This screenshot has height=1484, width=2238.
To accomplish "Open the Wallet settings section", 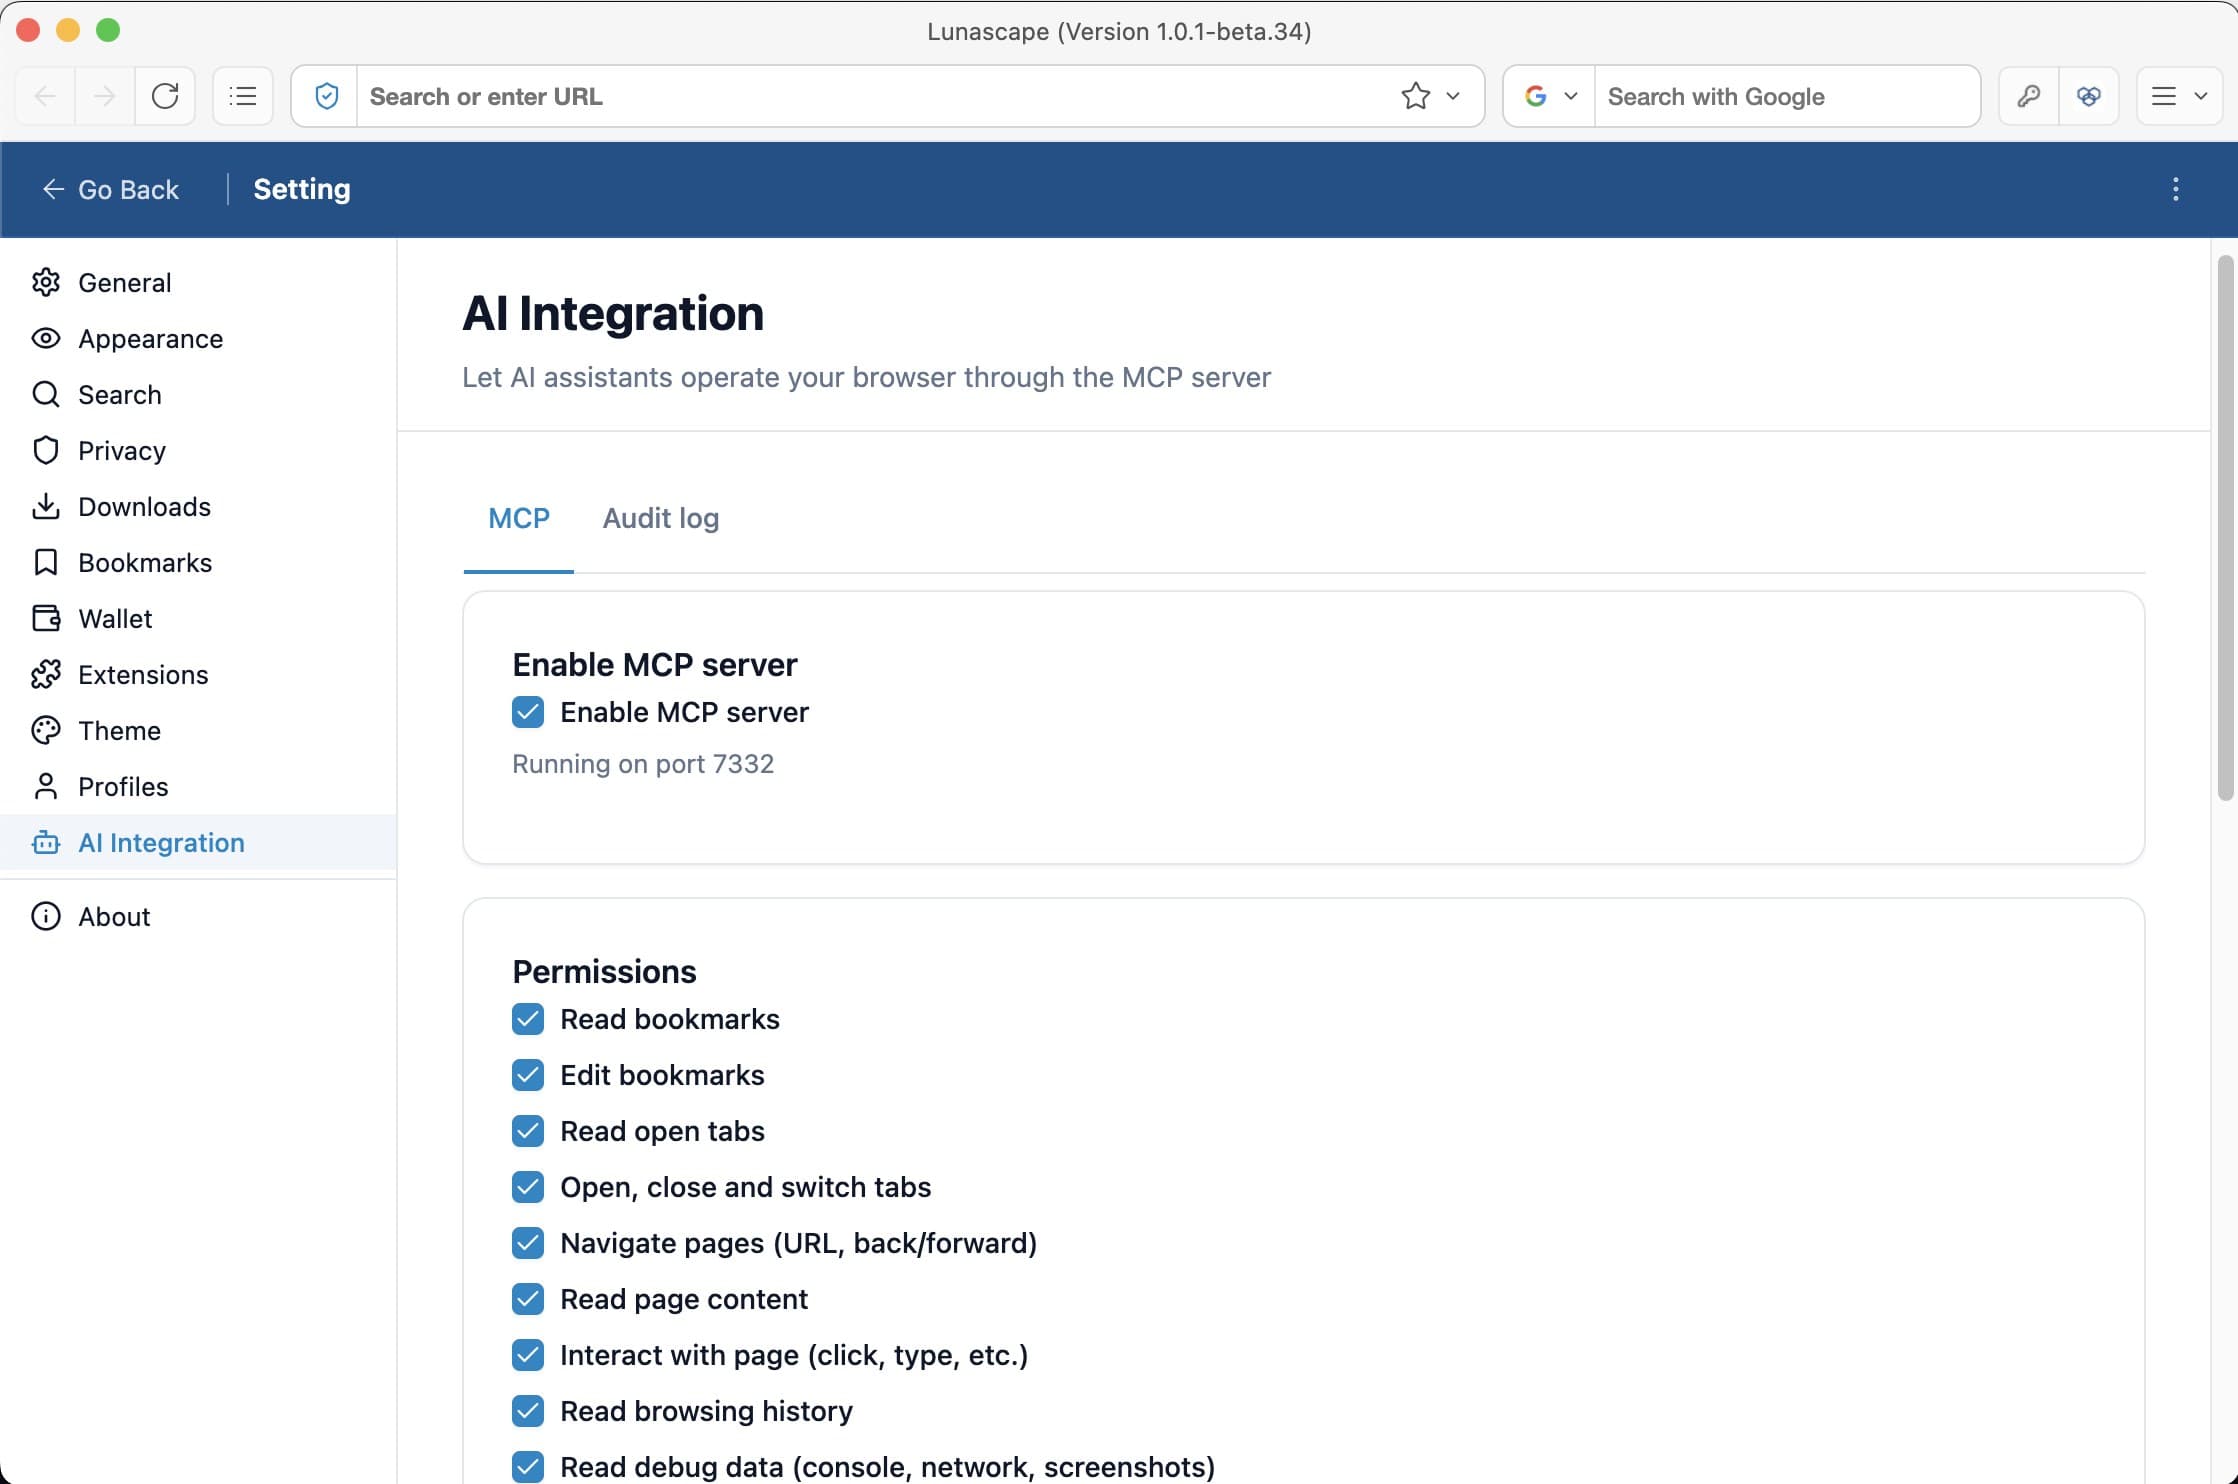I will 198,619.
